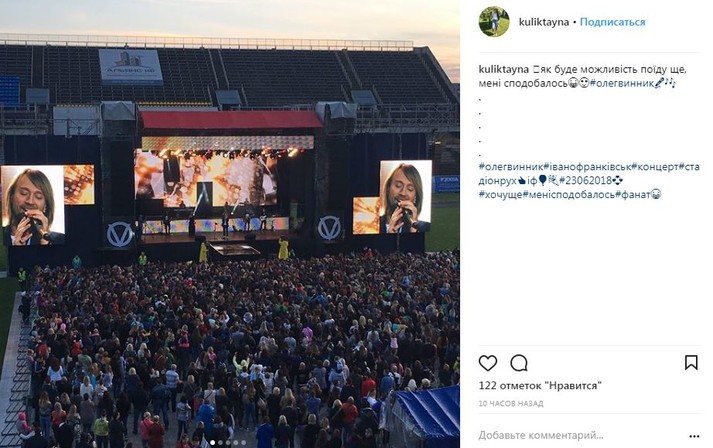Open #23062018 hashtag

pos(586,181)
